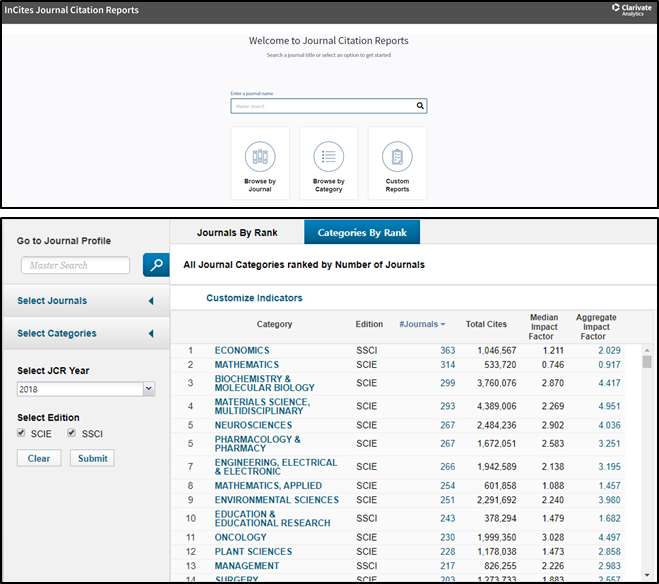Click the Total Cites column header
659x584 pixels.
click(486, 324)
